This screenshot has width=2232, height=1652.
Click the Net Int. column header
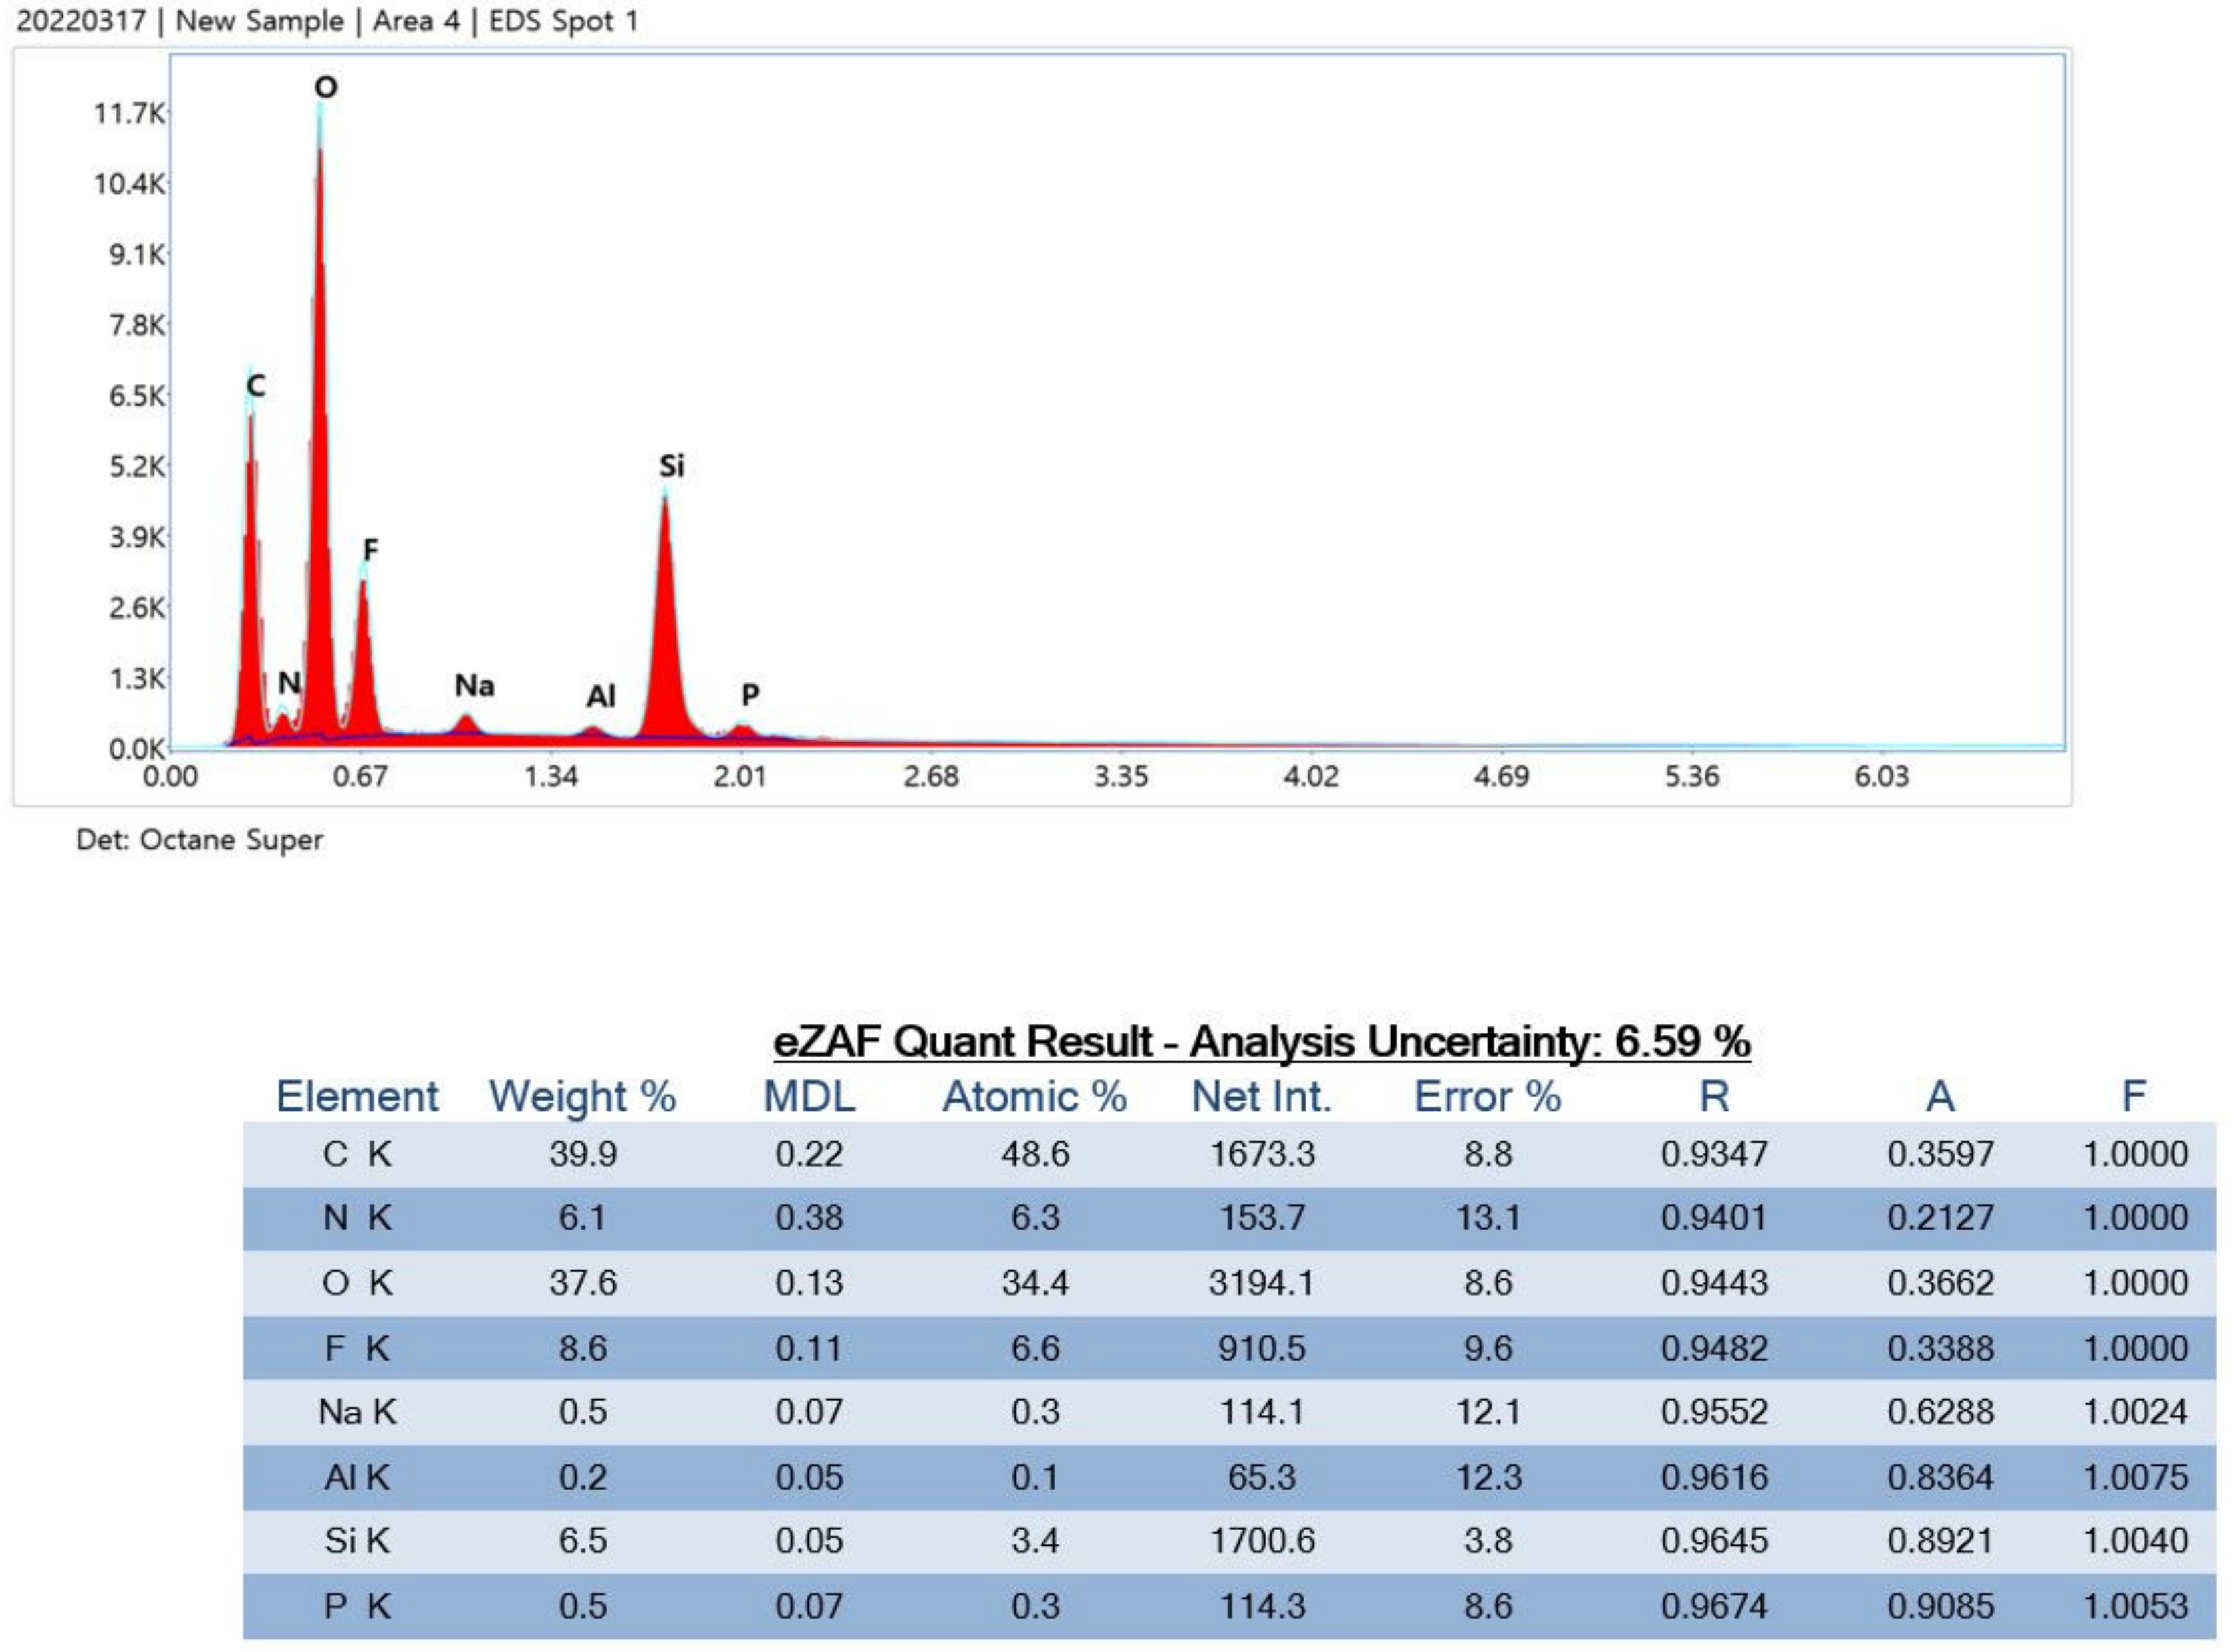pyautogui.click(x=1261, y=1097)
